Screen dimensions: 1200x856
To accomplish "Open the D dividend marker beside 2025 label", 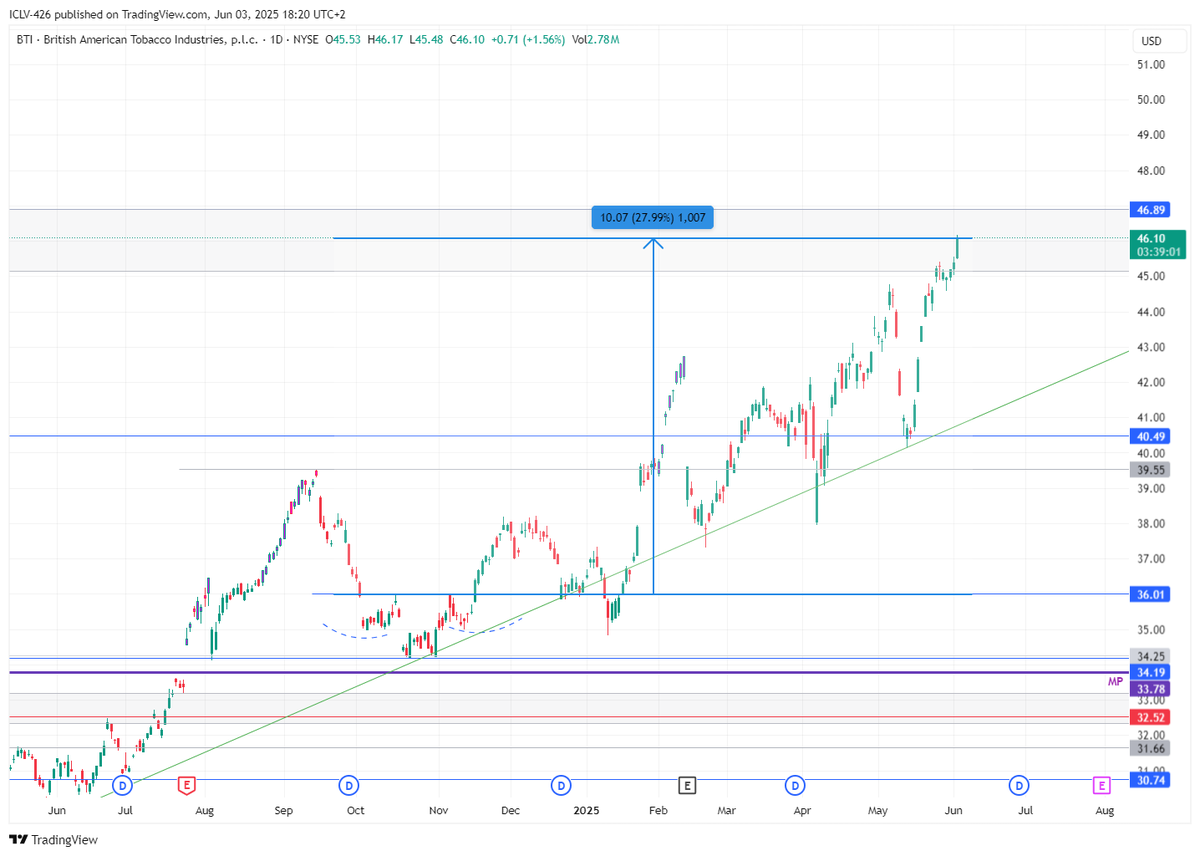I will pyautogui.click(x=562, y=785).
